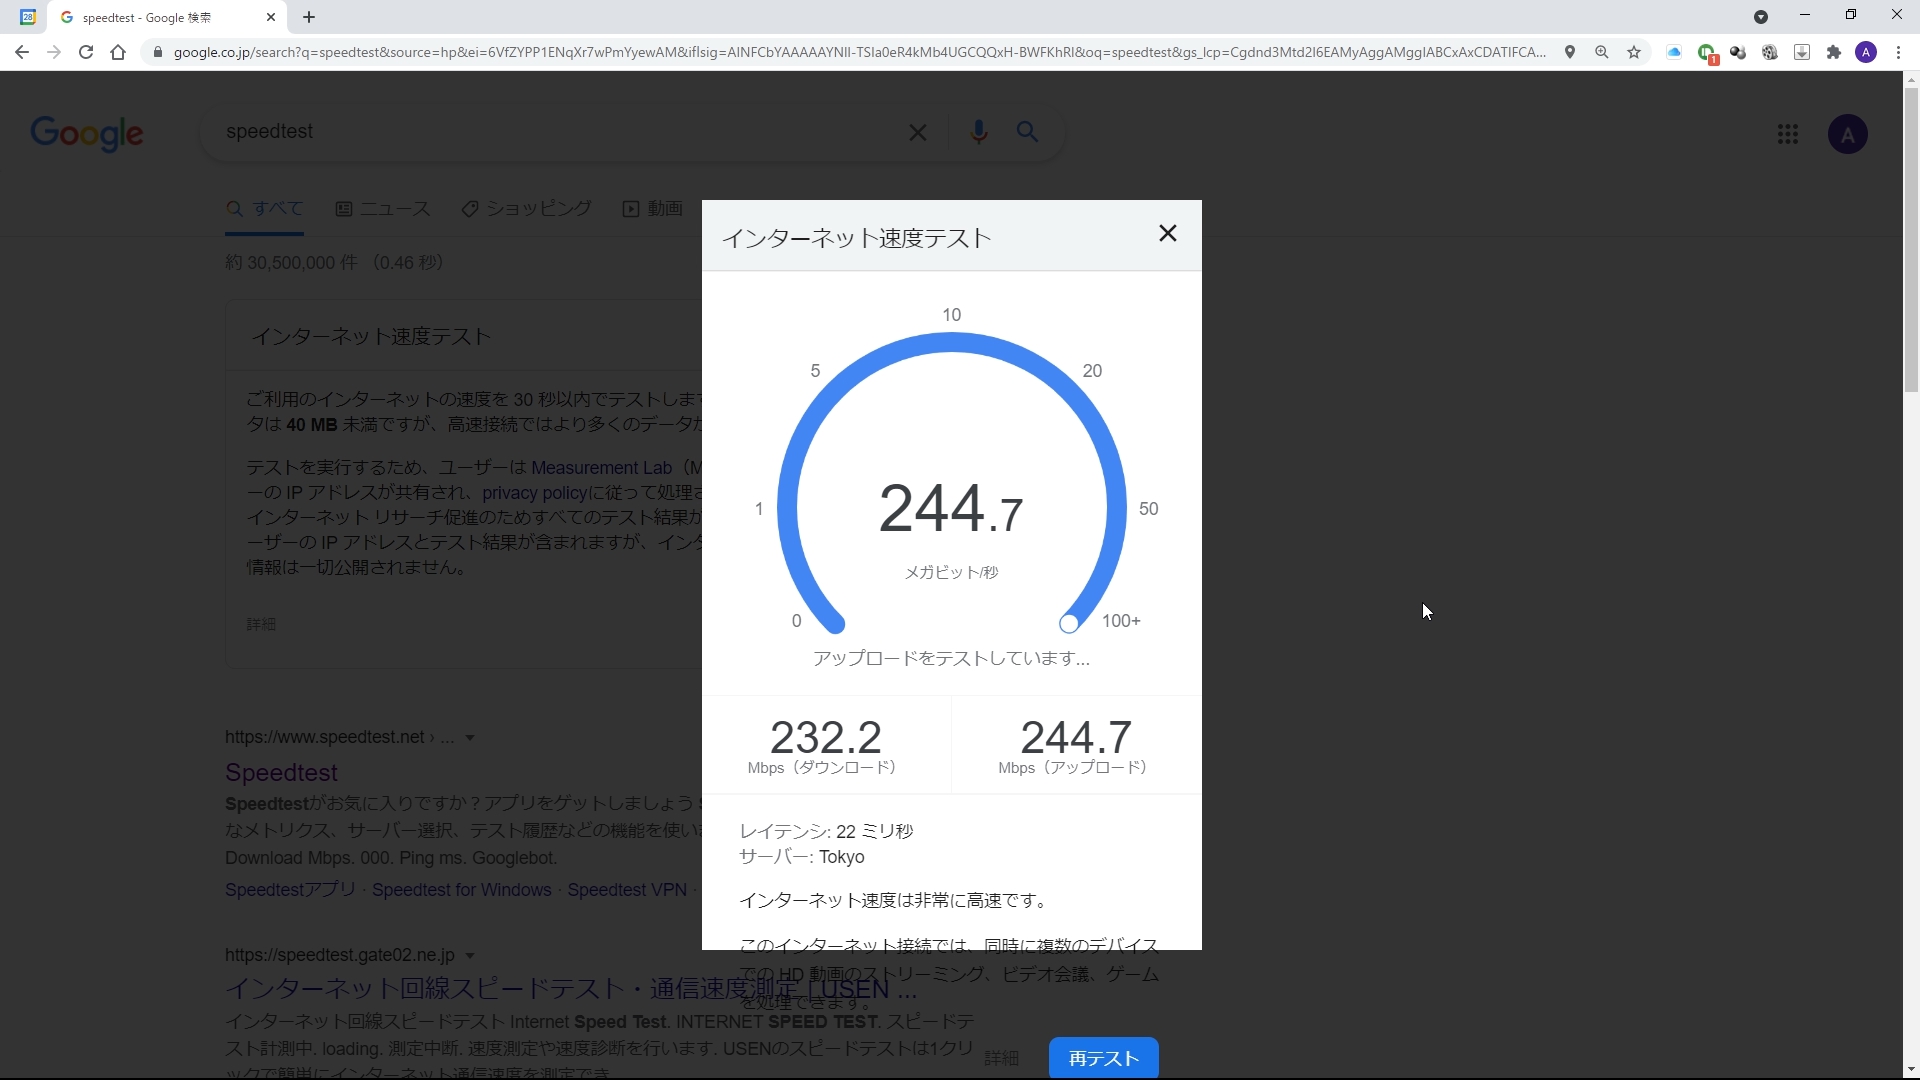Click the 再テスト button
The image size is (1920, 1080).
point(1103,1058)
